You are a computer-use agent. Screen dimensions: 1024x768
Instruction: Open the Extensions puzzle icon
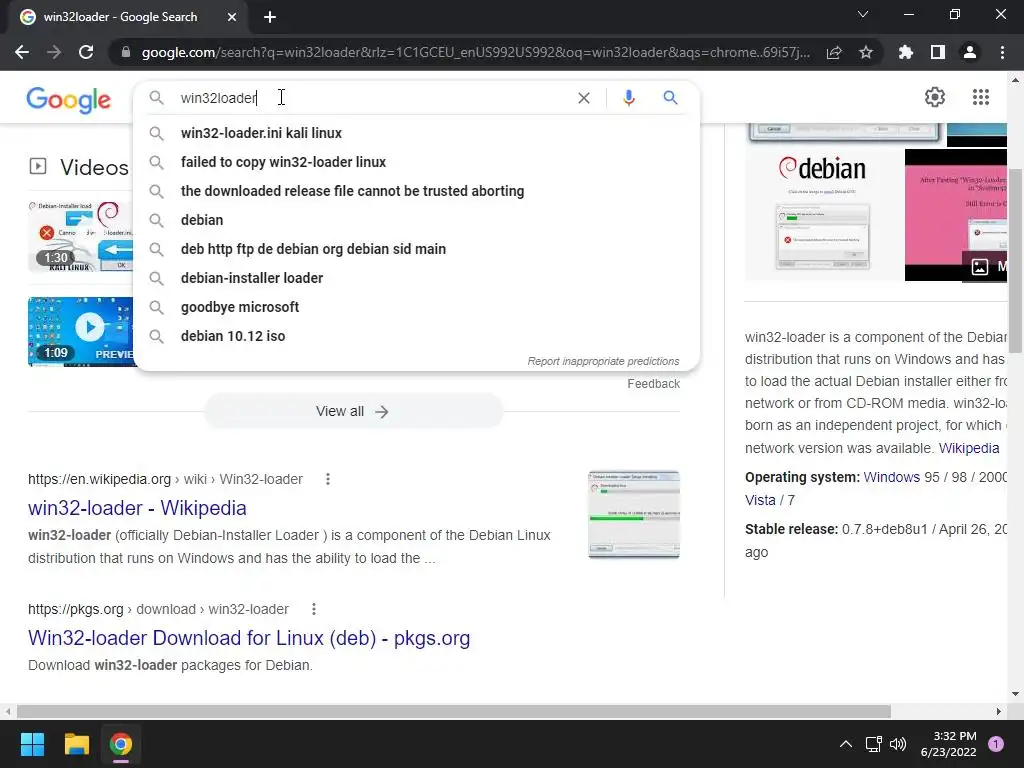pos(906,52)
